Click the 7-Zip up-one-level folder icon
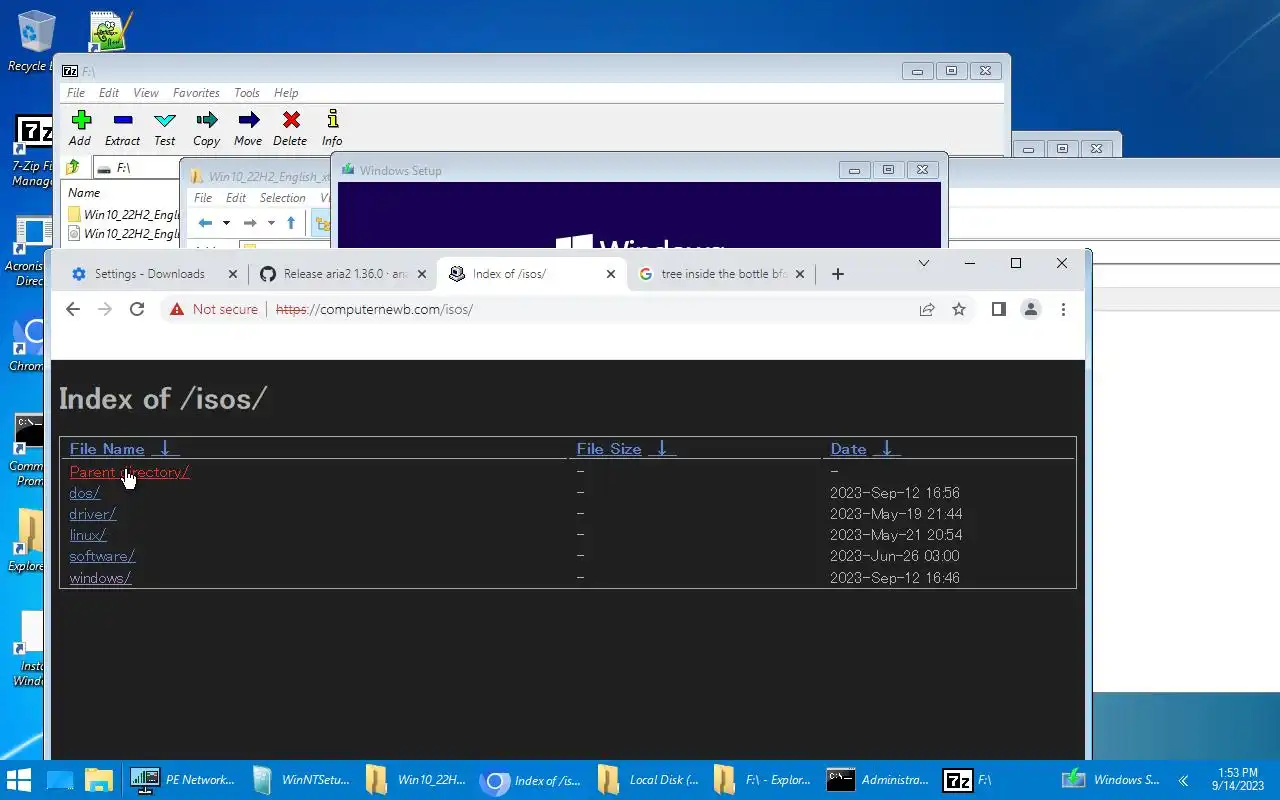 pos(73,167)
